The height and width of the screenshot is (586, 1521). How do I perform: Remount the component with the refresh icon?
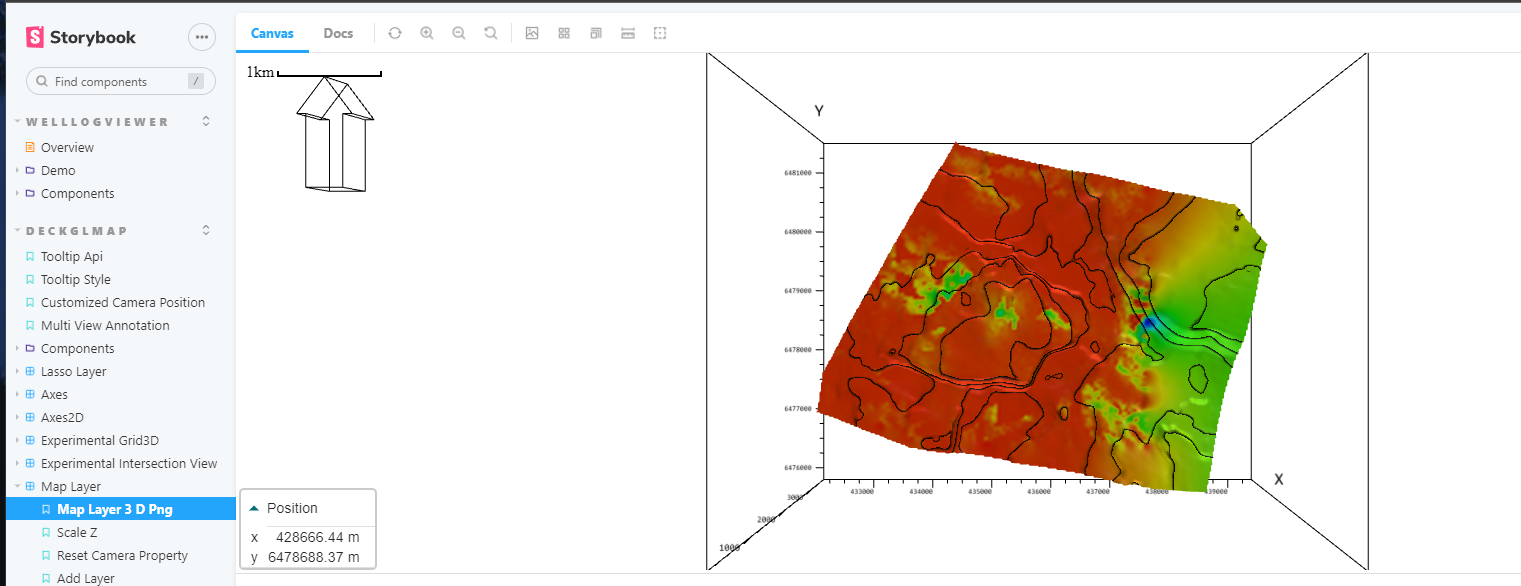(394, 32)
